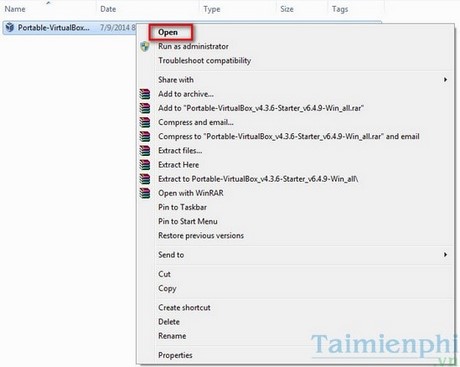
Task: Select the Portable-VirtualBox... file name
Action: pos(54,28)
